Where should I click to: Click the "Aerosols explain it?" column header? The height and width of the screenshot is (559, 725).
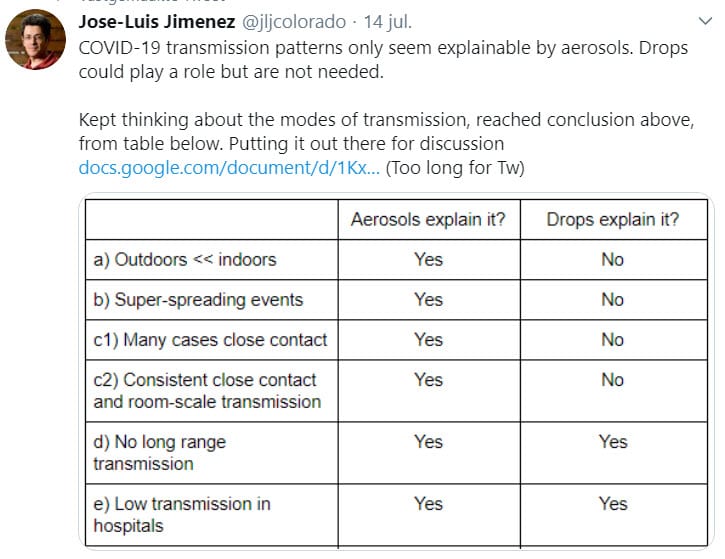coord(428,219)
